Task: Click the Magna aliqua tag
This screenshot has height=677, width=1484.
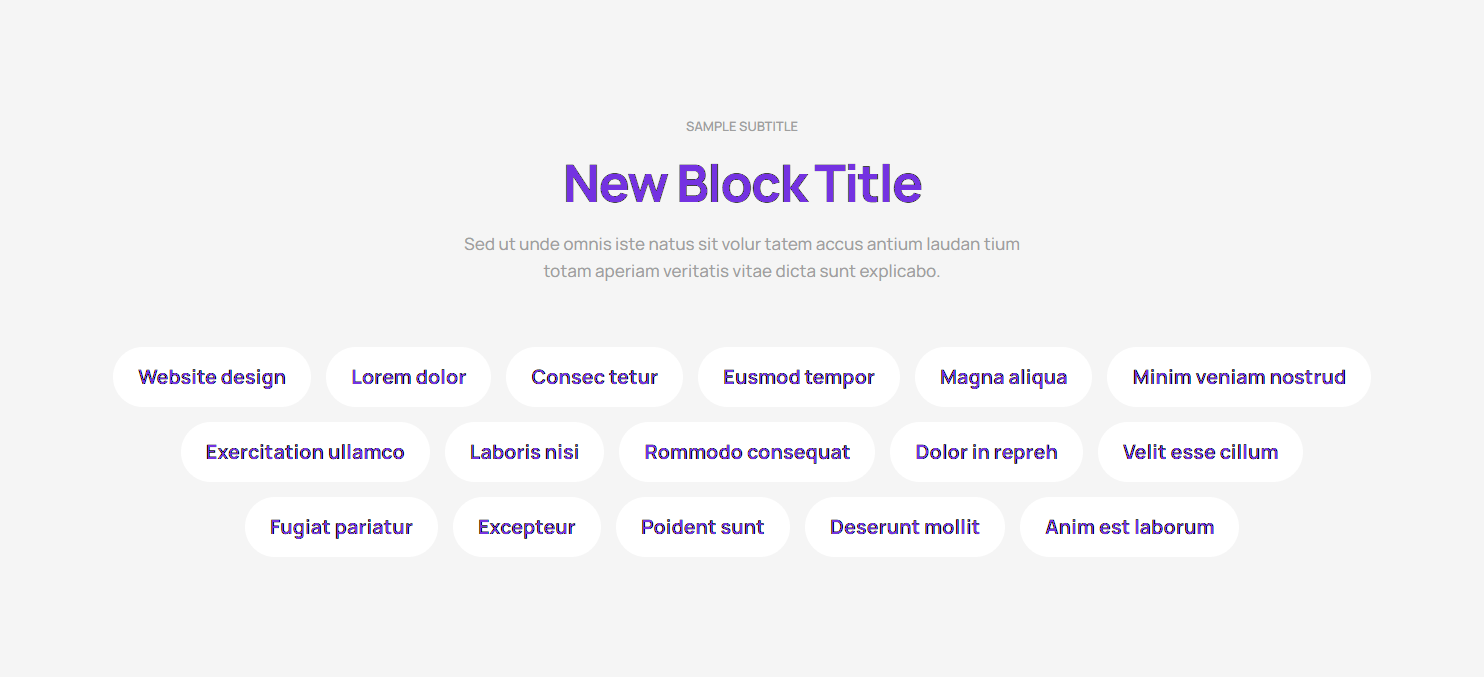Action: (x=1003, y=377)
